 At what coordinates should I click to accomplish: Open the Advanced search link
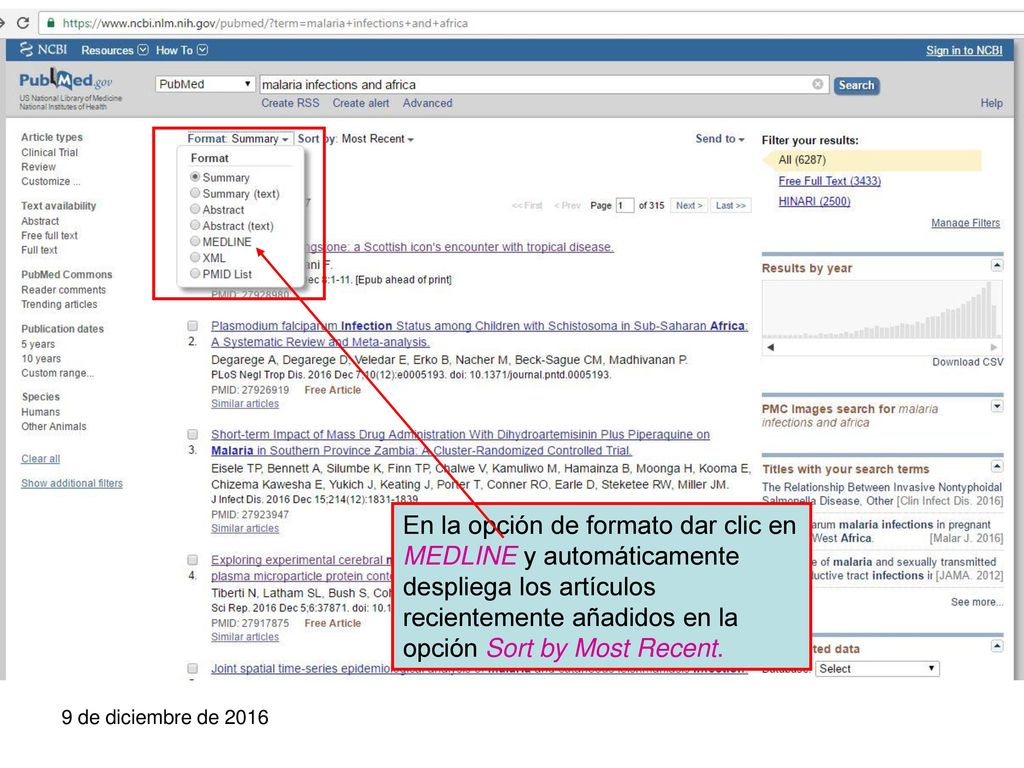click(427, 103)
